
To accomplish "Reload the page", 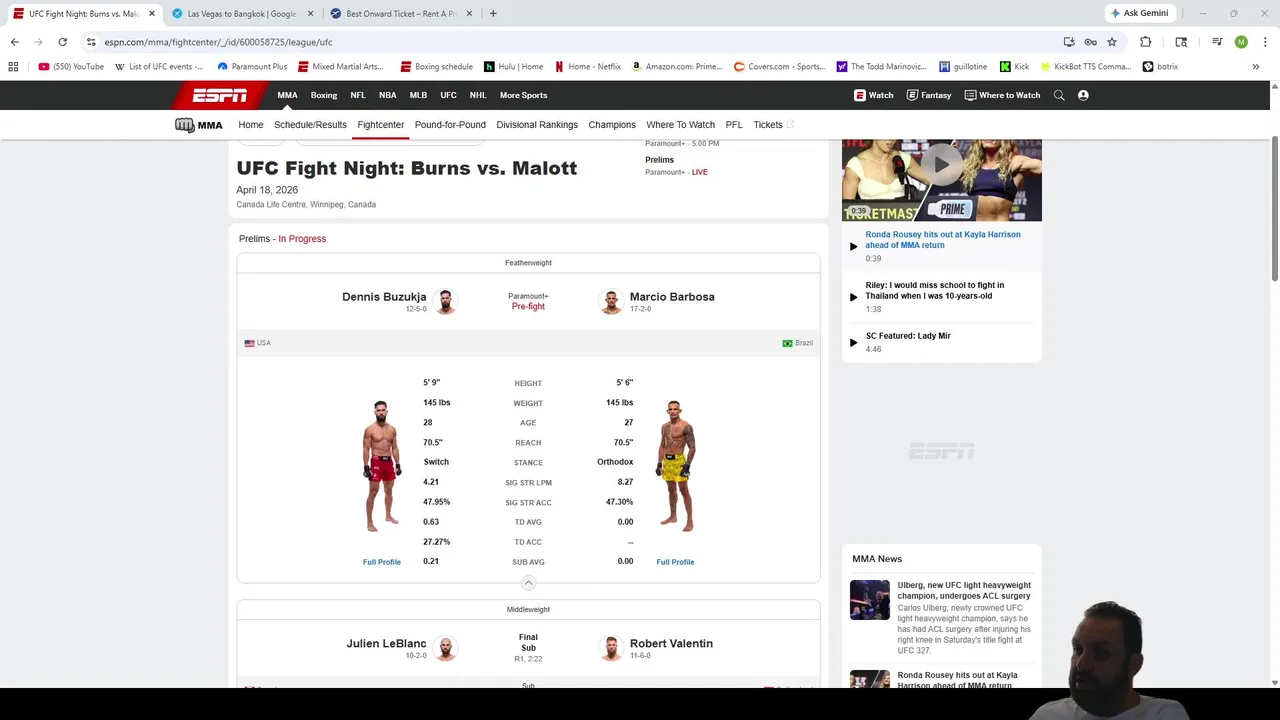I will coord(62,42).
